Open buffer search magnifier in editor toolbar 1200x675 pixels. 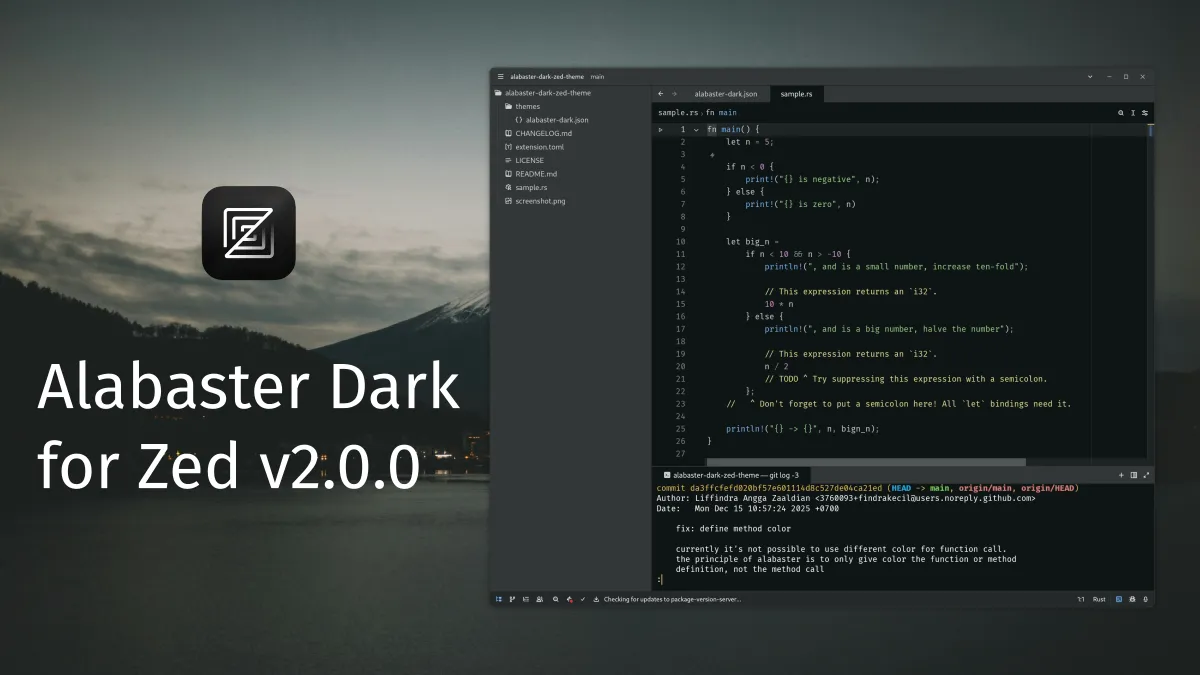(1121, 113)
